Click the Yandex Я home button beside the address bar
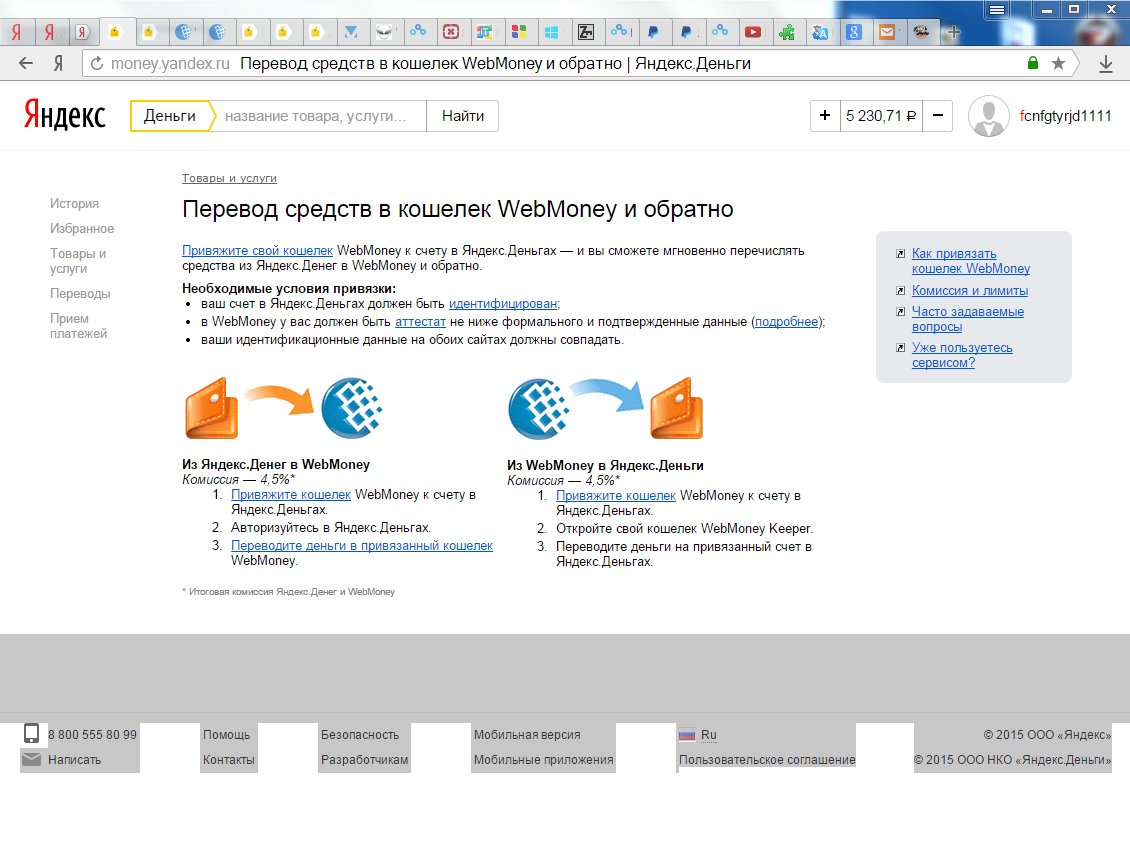 pyautogui.click(x=58, y=63)
